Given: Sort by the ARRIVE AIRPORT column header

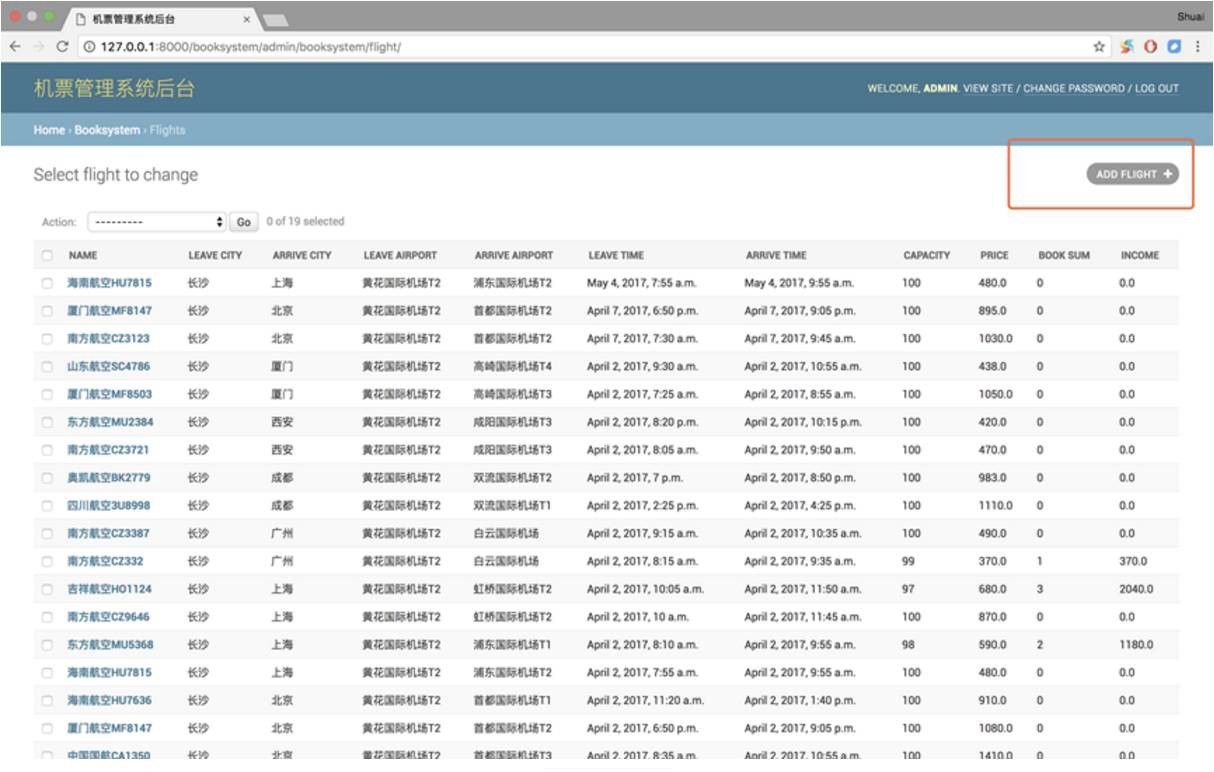Looking at the screenshot, I should (x=514, y=255).
